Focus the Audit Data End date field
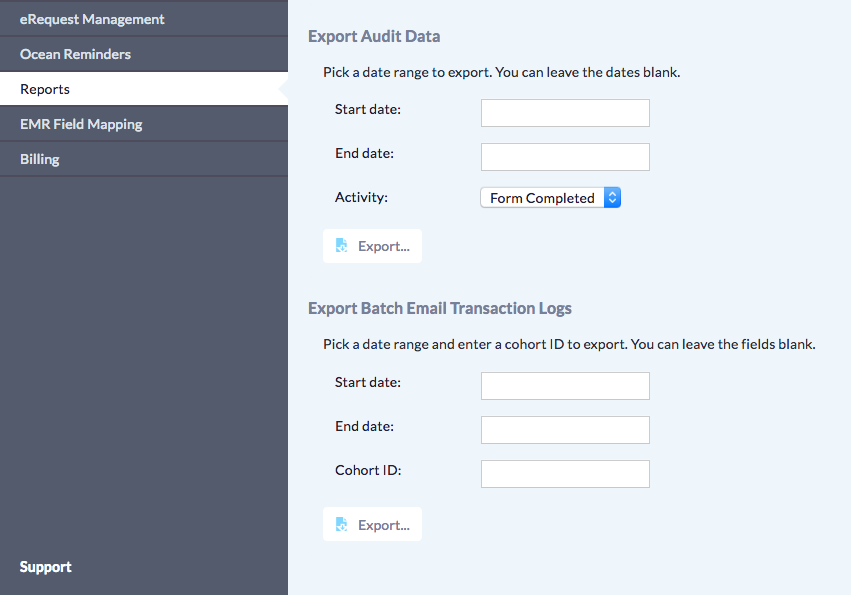 pyautogui.click(x=565, y=157)
